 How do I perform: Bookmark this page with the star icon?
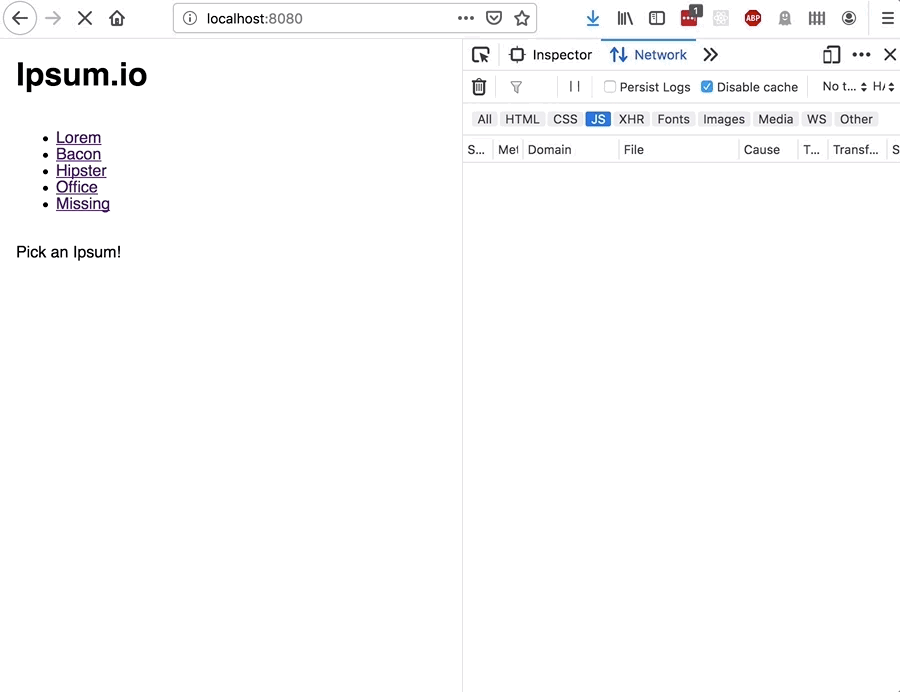(522, 18)
